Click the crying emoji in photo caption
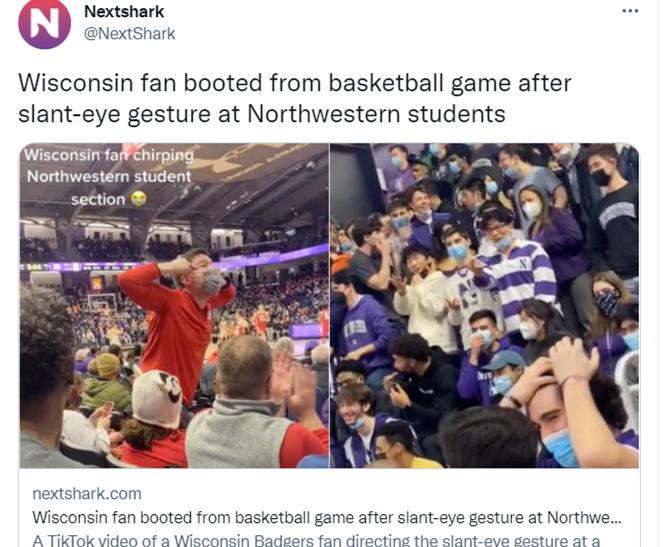 138,199
